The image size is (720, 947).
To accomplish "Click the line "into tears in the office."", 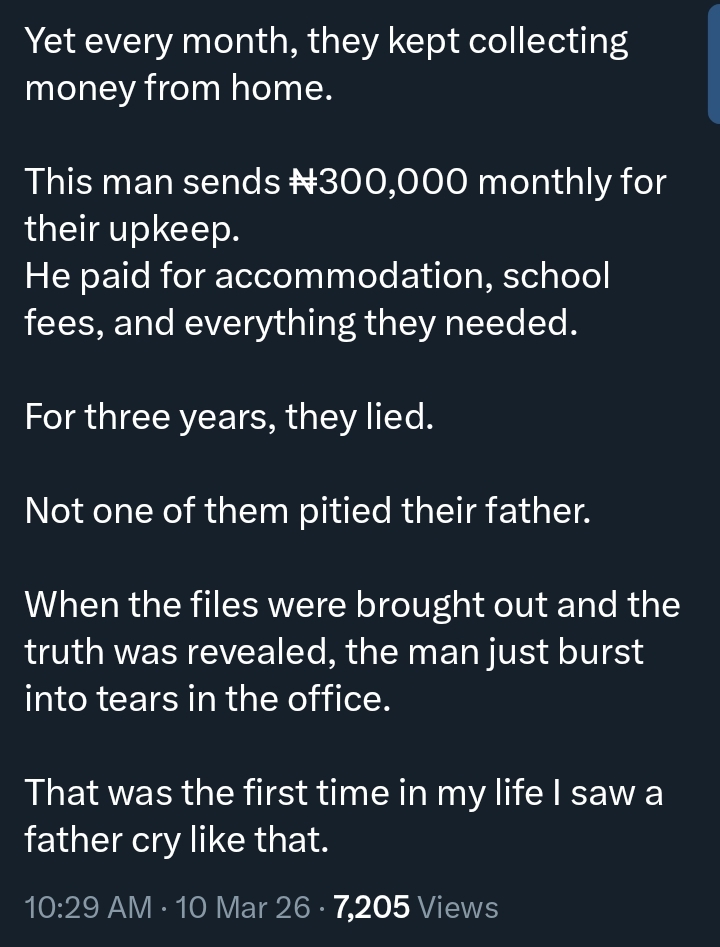I will (x=207, y=698).
